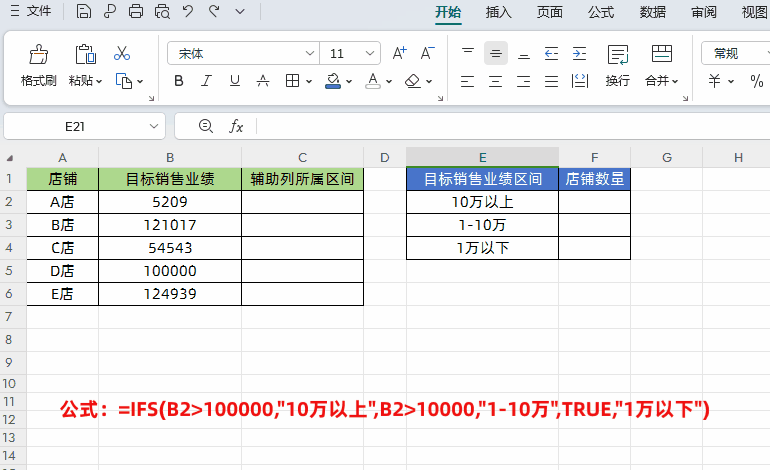Expand quick access toolbar chevron
770x470 pixels.
pos(240,11)
